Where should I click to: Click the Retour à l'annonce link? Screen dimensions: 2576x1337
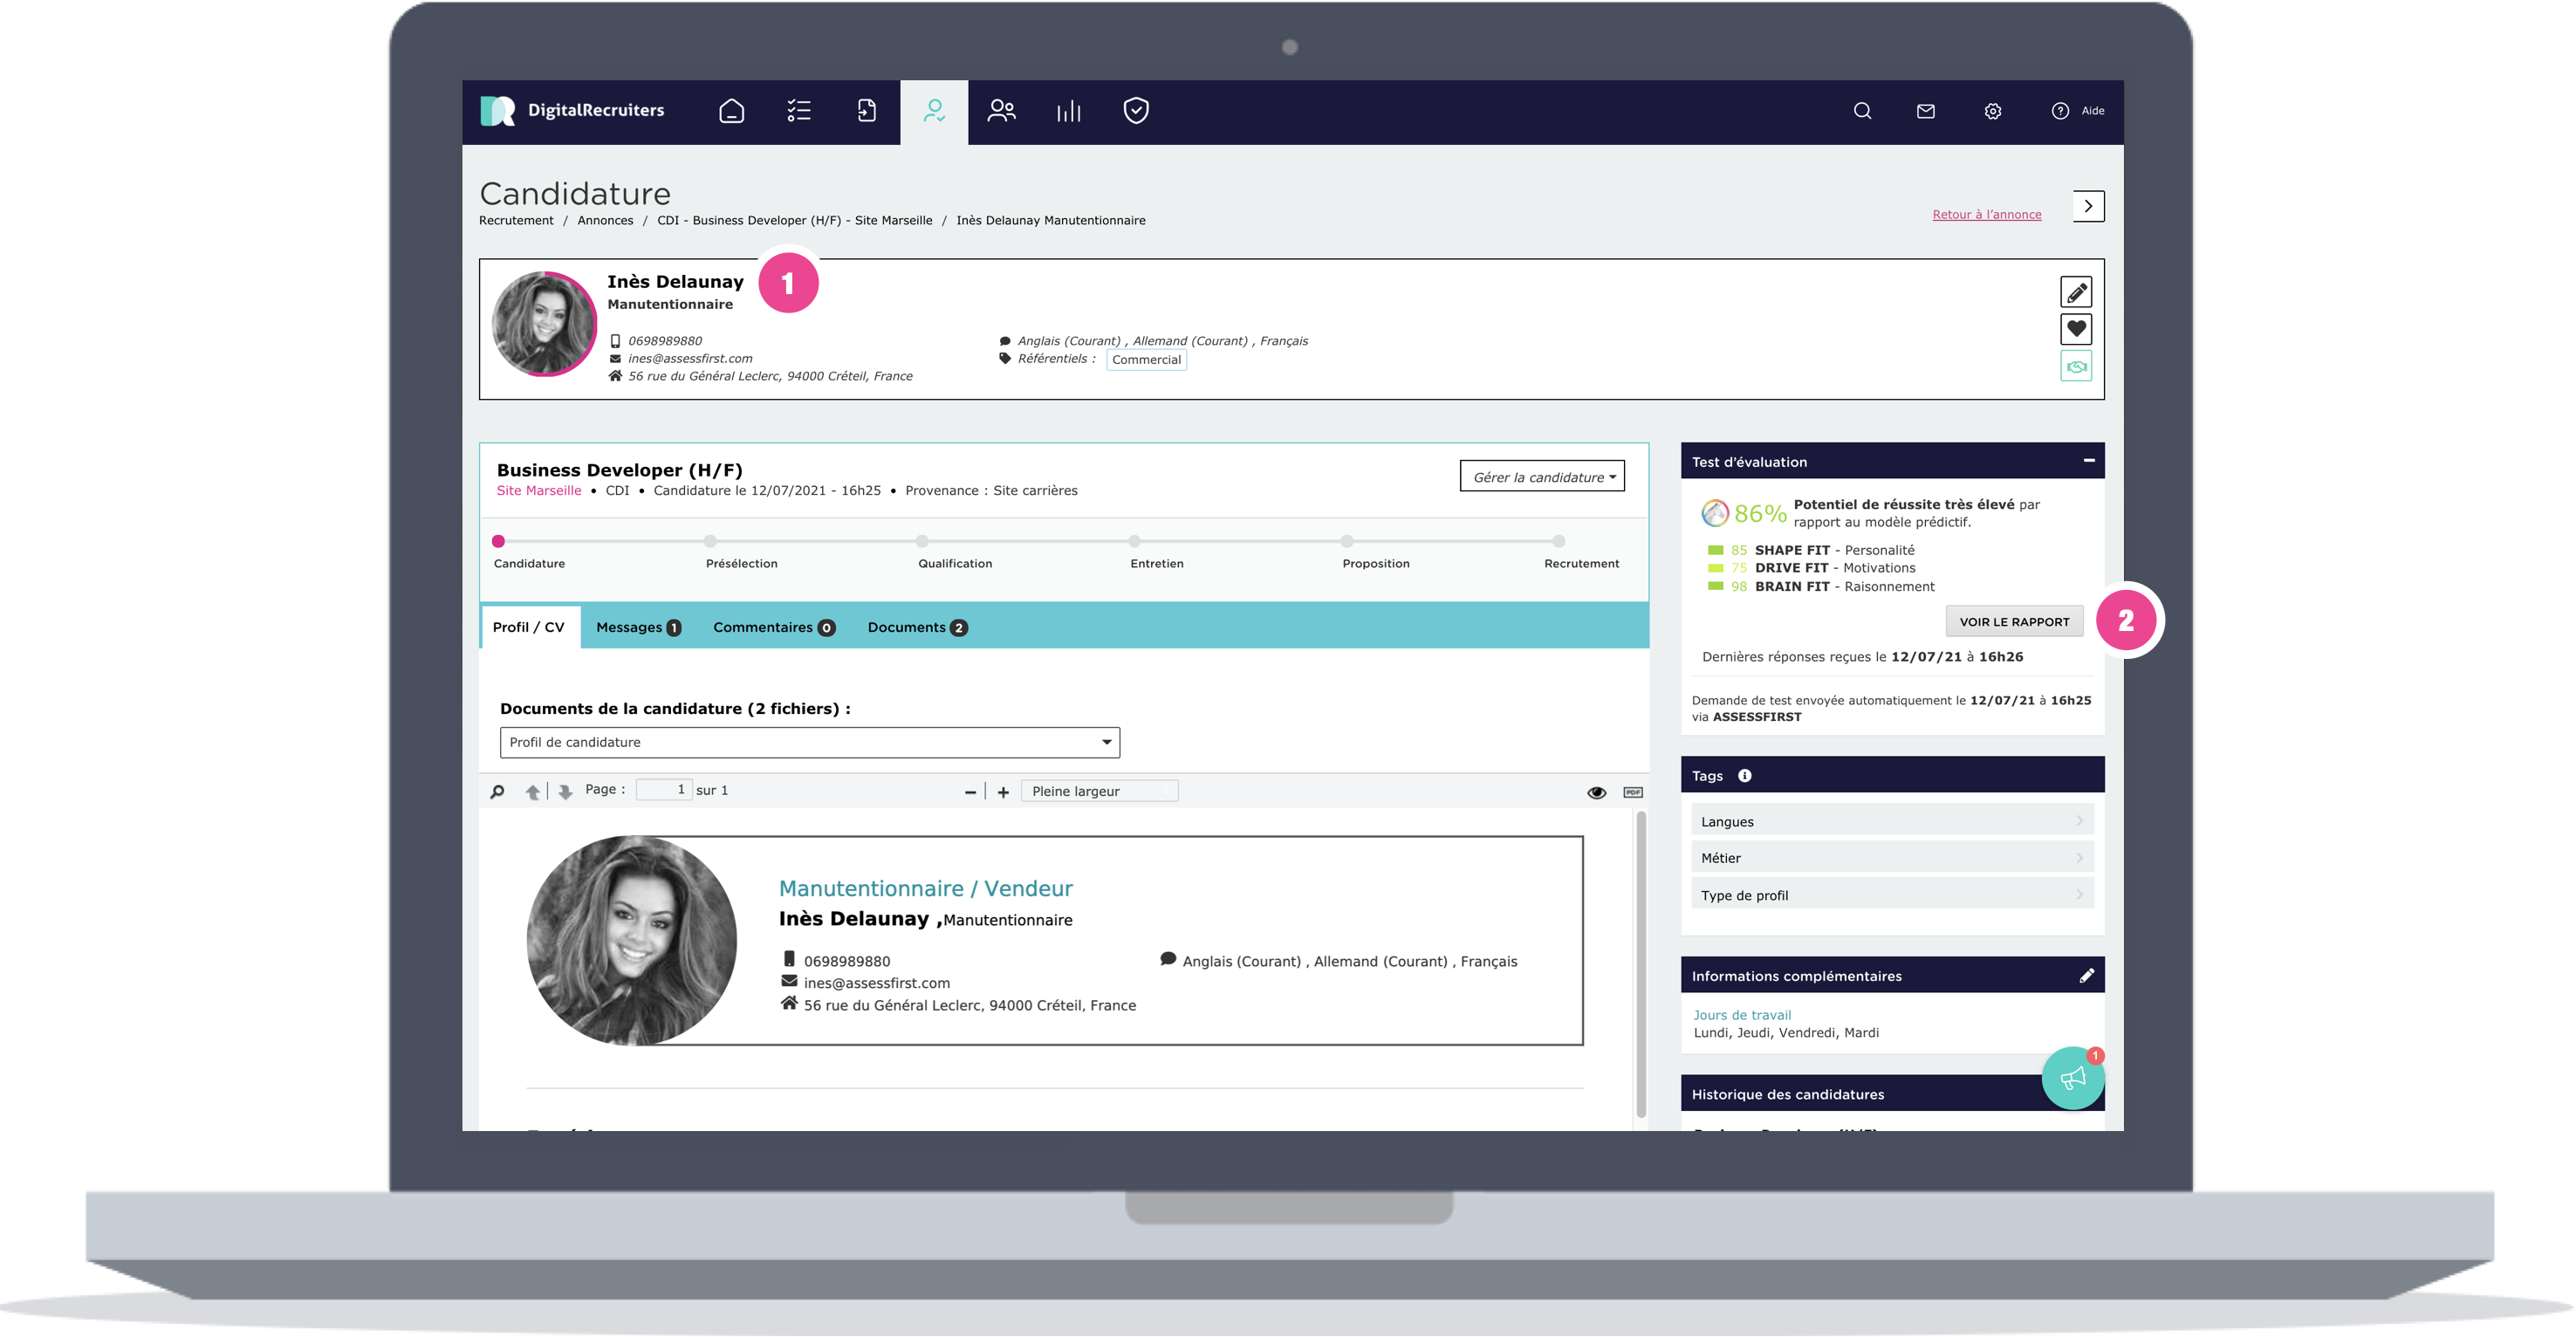1986,215
